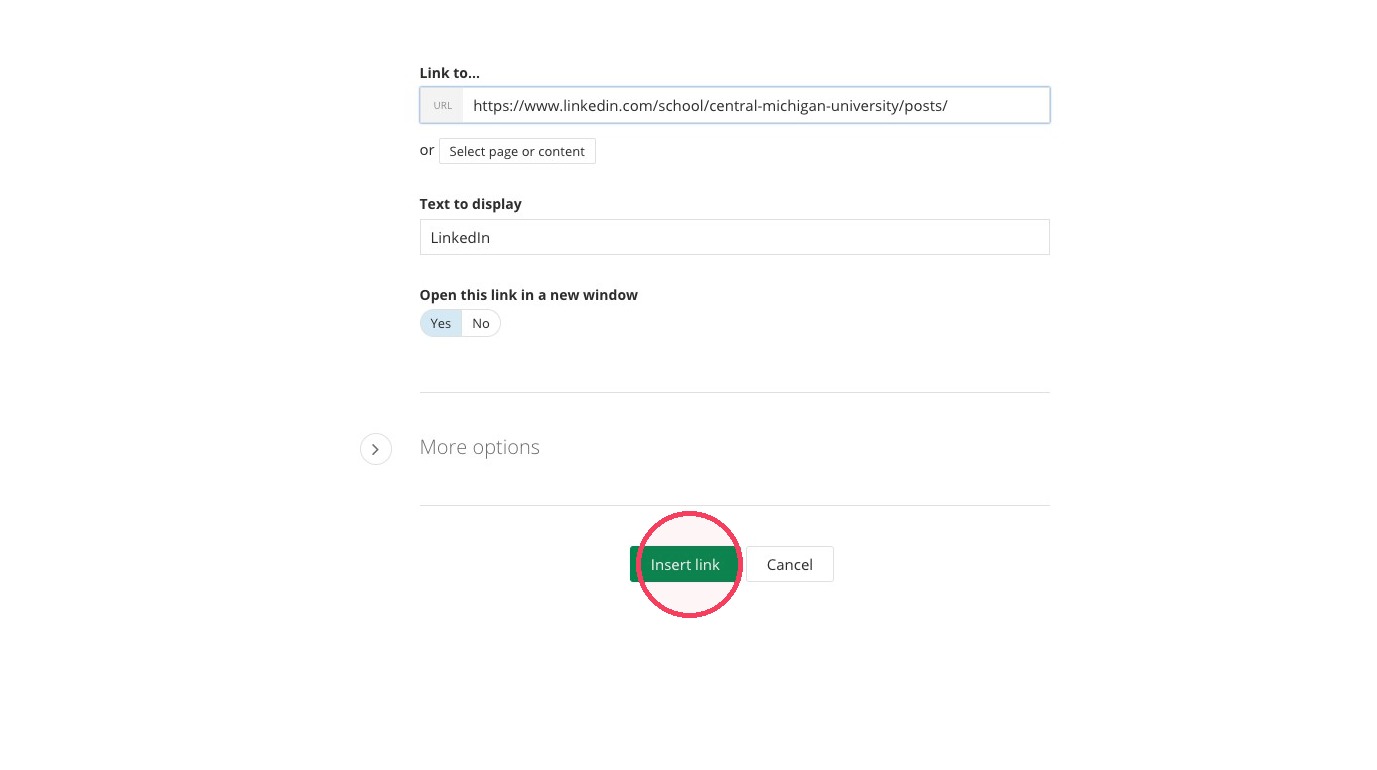1377x770 pixels.
Task: Click the divider line above More options
Action: 735,392
